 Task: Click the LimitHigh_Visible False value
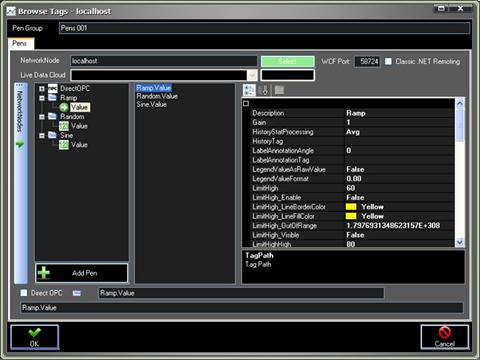355,235
